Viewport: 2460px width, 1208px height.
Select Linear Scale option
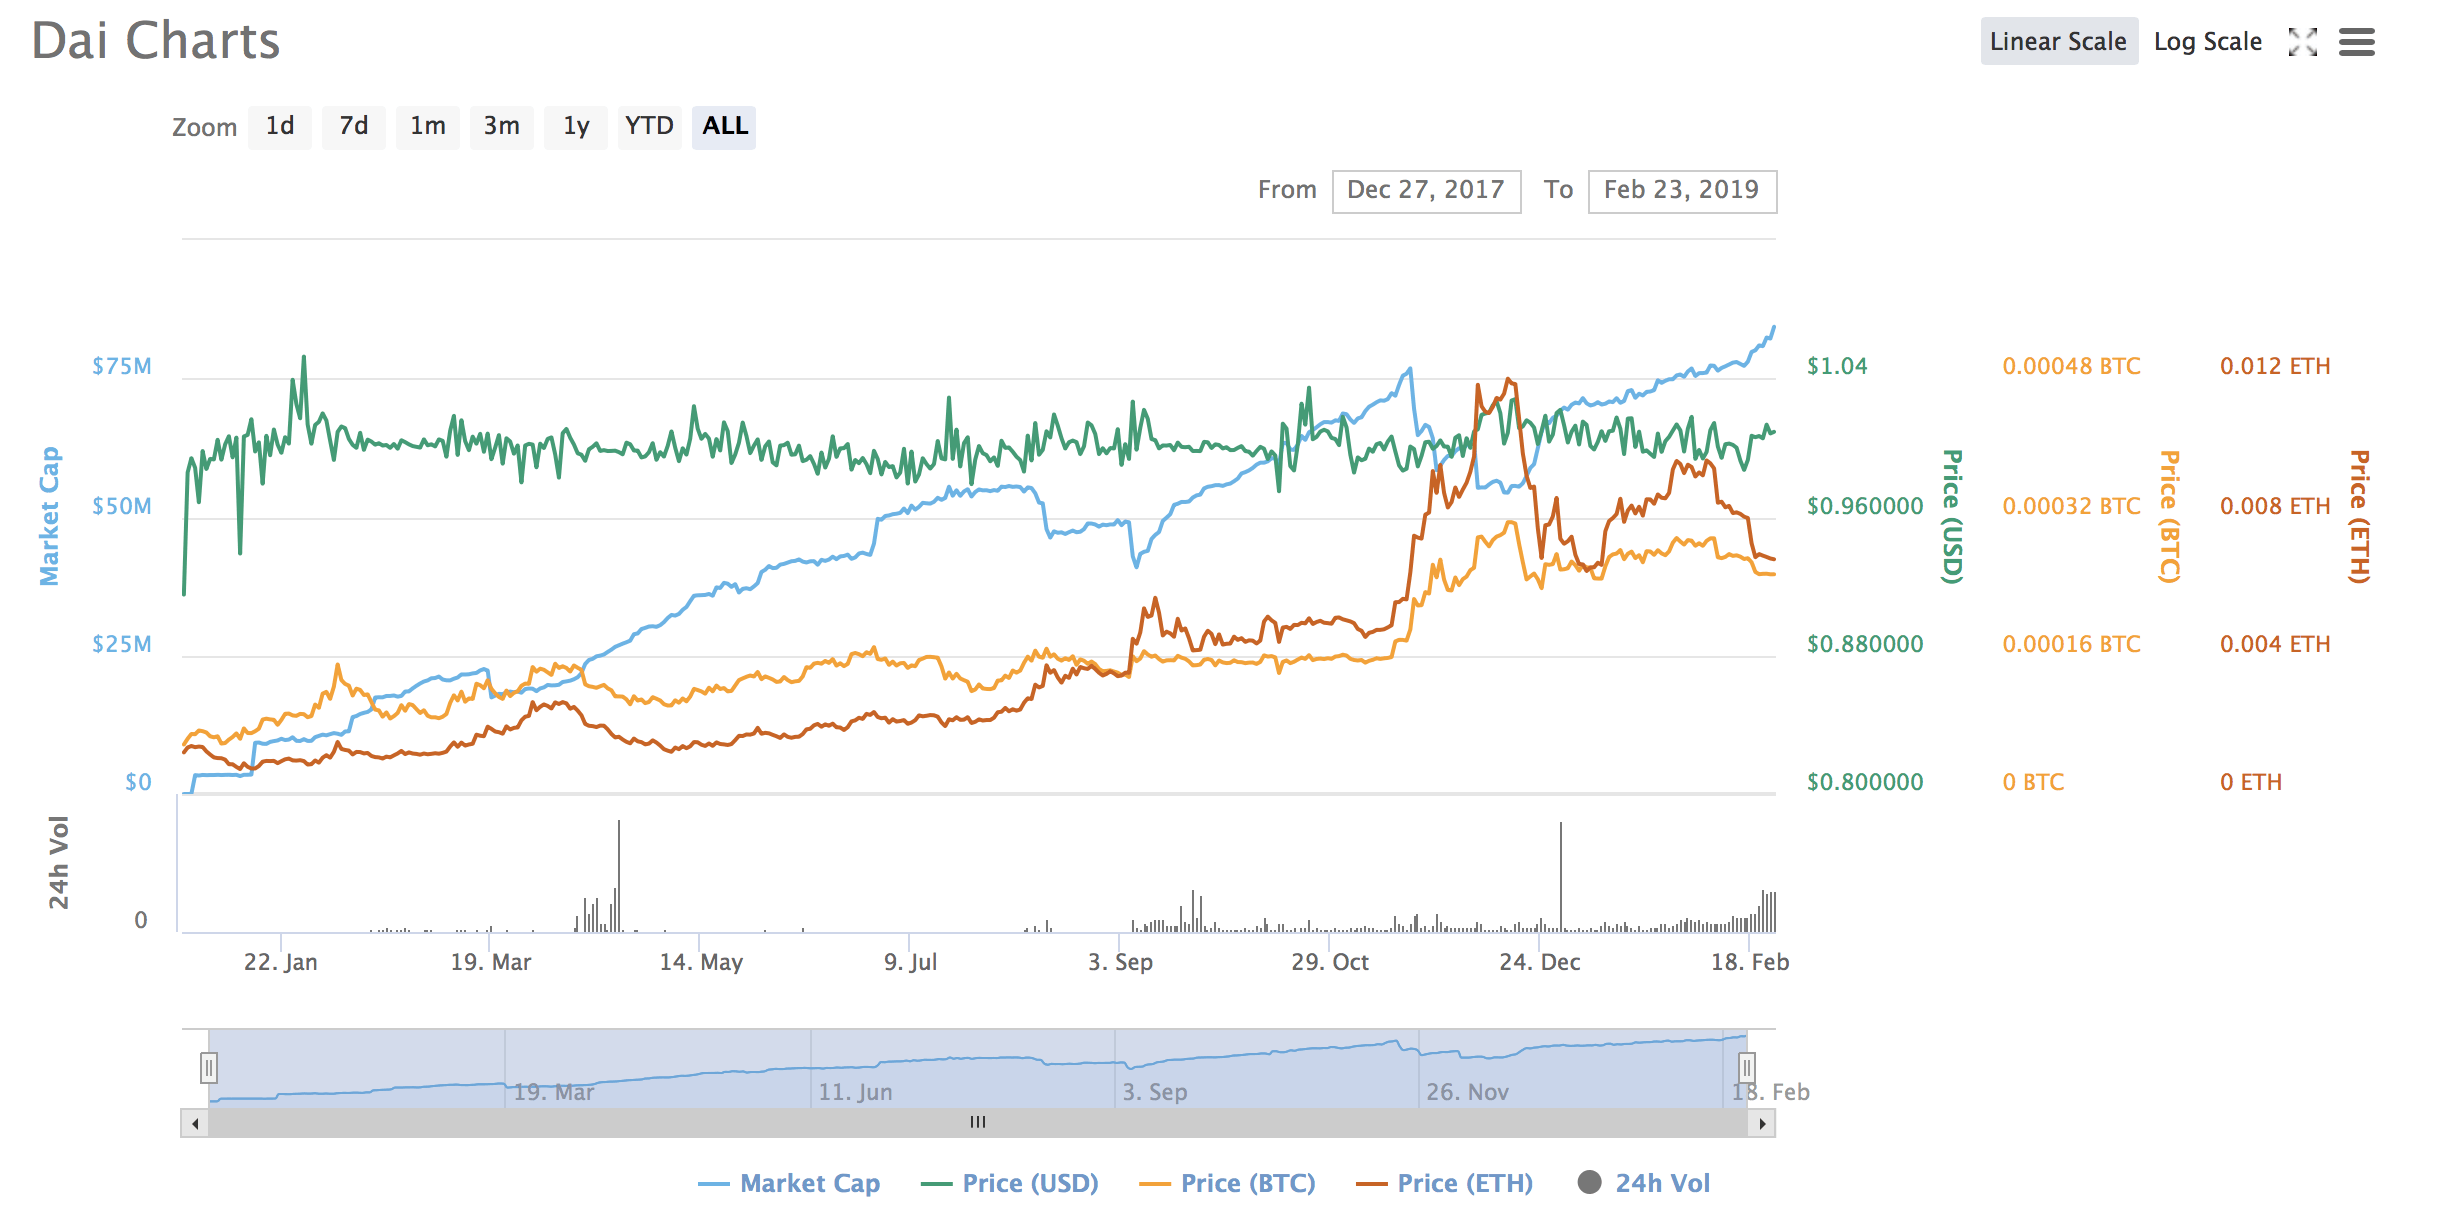(2059, 41)
